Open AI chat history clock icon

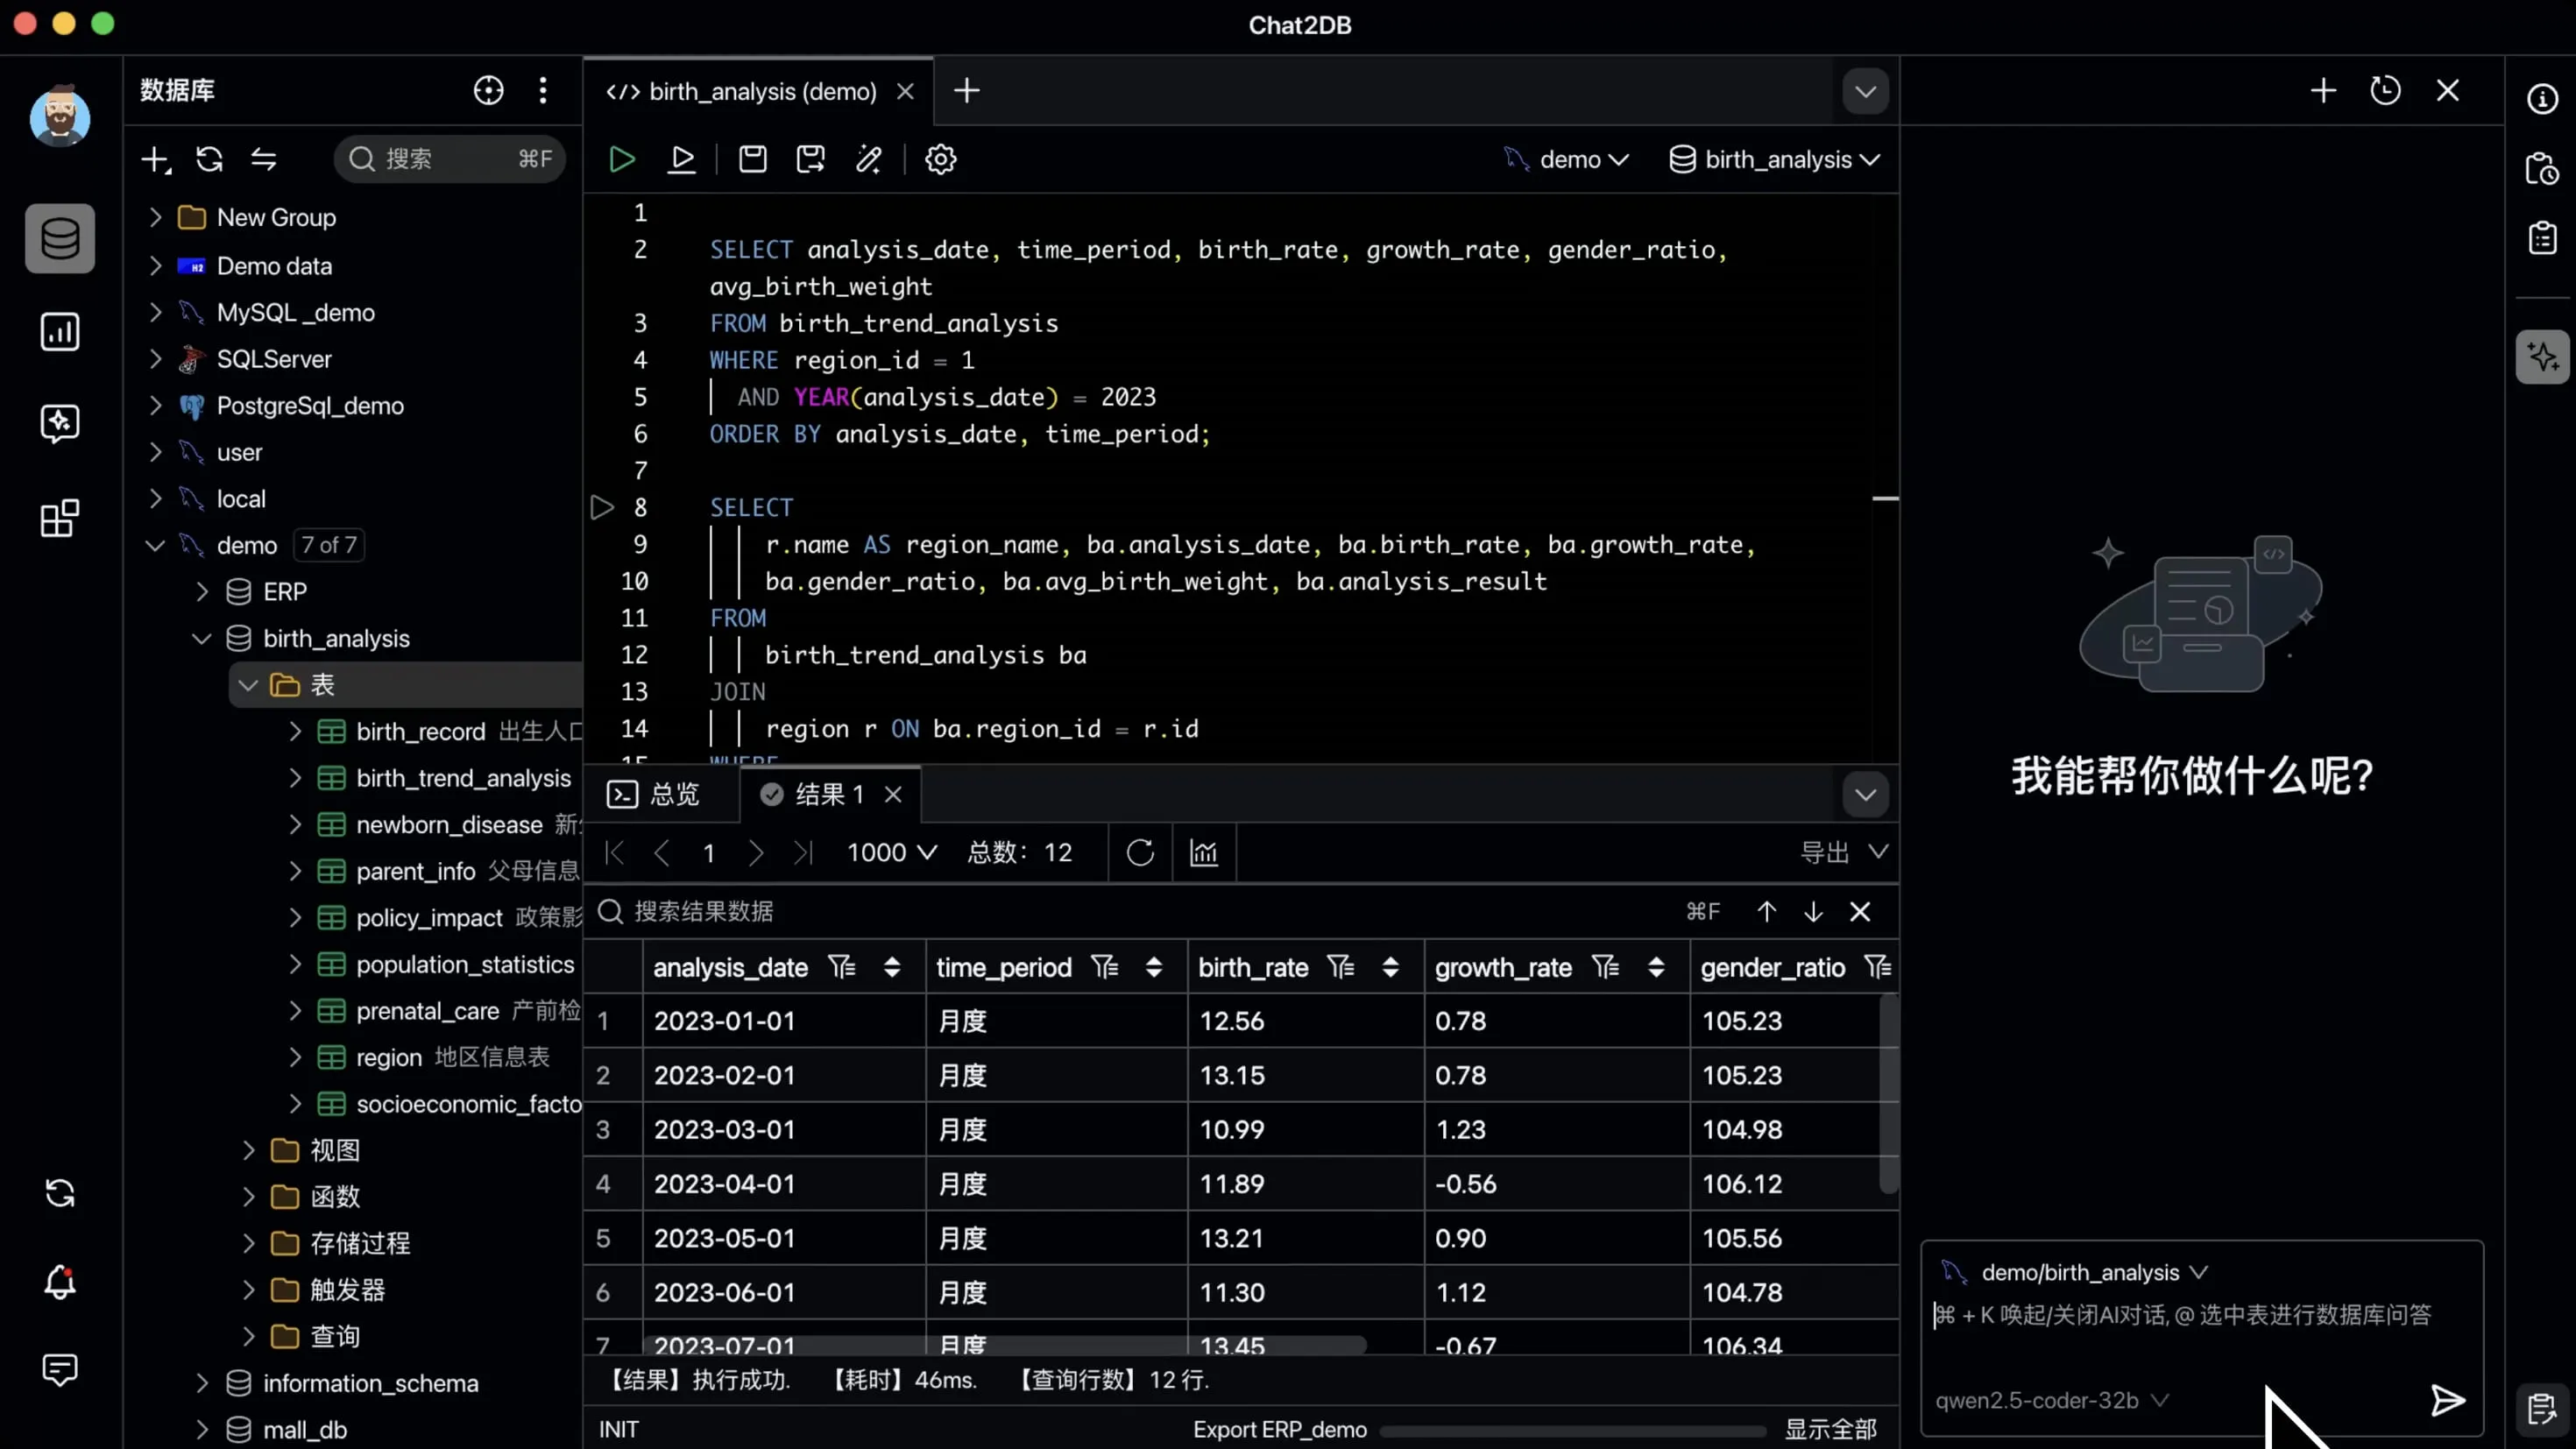click(x=2385, y=91)
